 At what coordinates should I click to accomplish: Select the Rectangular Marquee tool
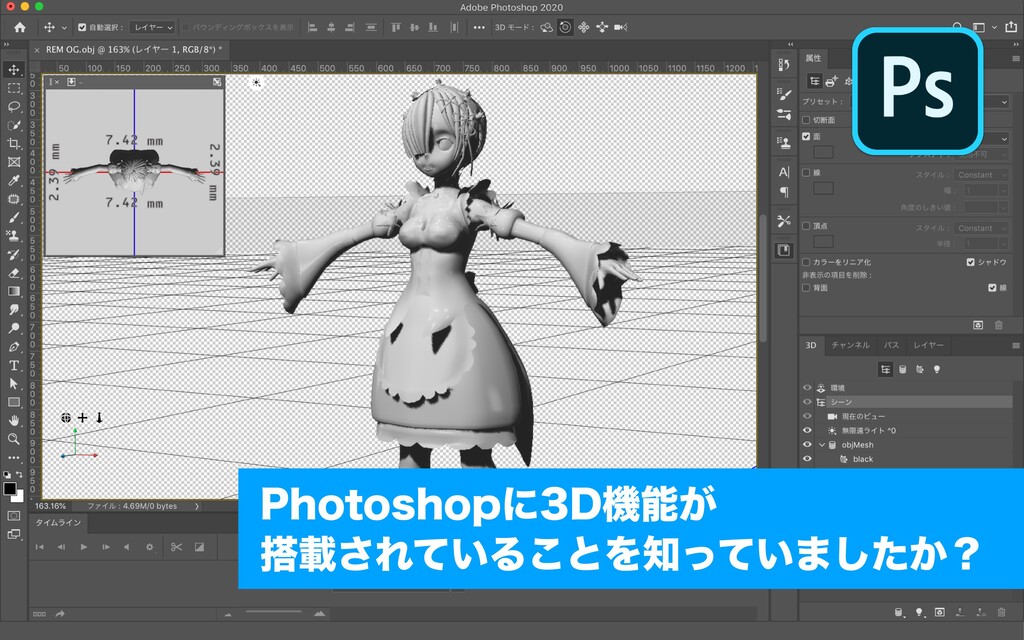14,88
